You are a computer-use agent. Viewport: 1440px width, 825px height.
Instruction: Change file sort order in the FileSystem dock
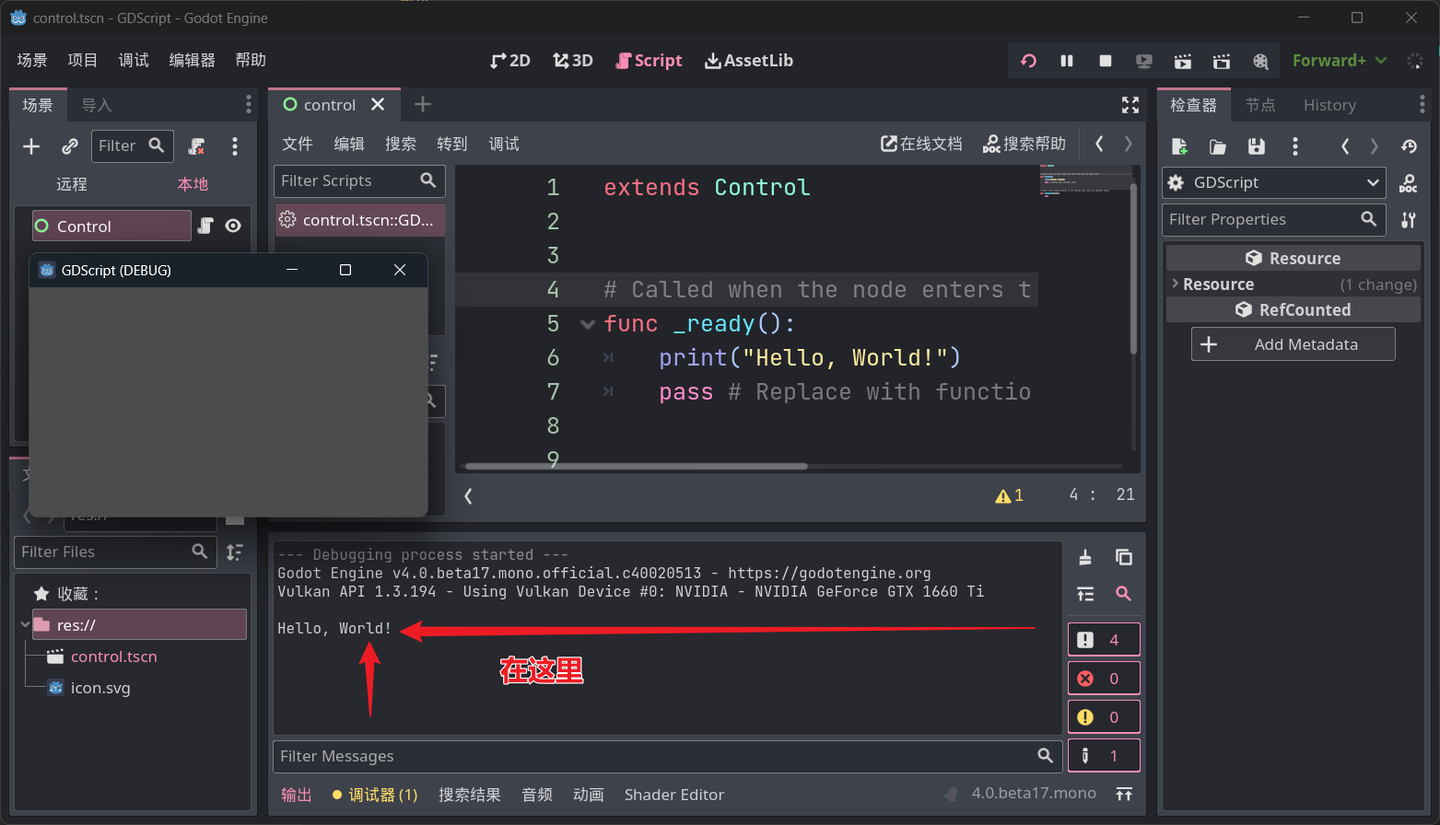tap(234, 552)
